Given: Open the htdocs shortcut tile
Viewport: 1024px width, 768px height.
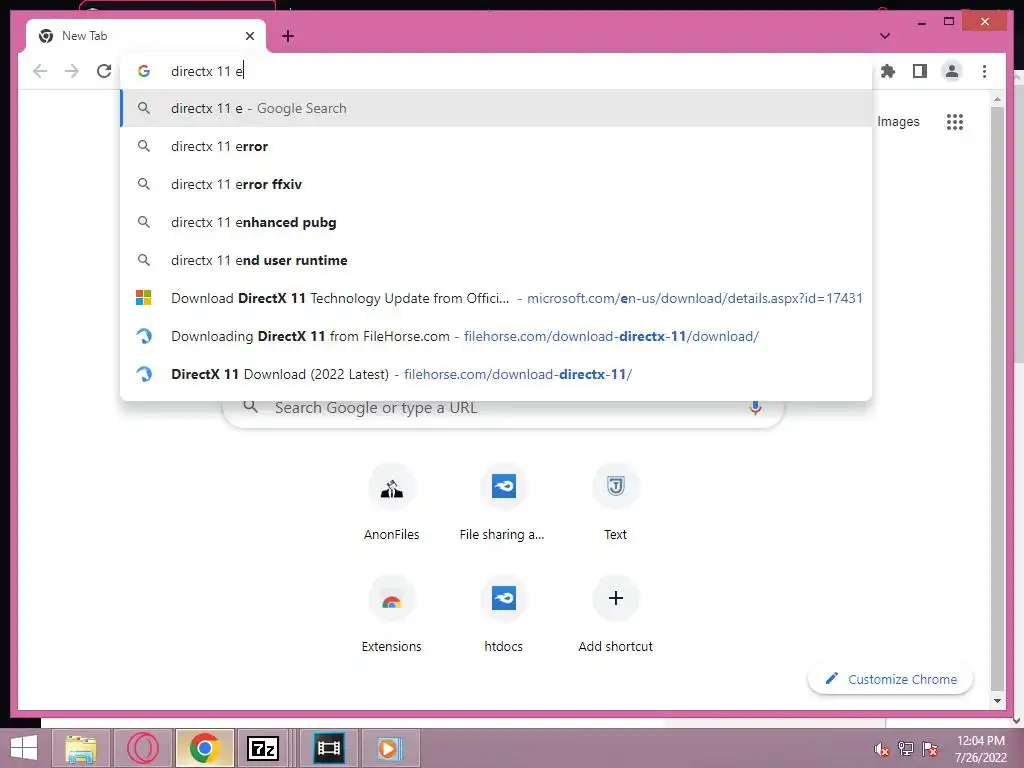Looking at the screenshot, I should 503,615.
